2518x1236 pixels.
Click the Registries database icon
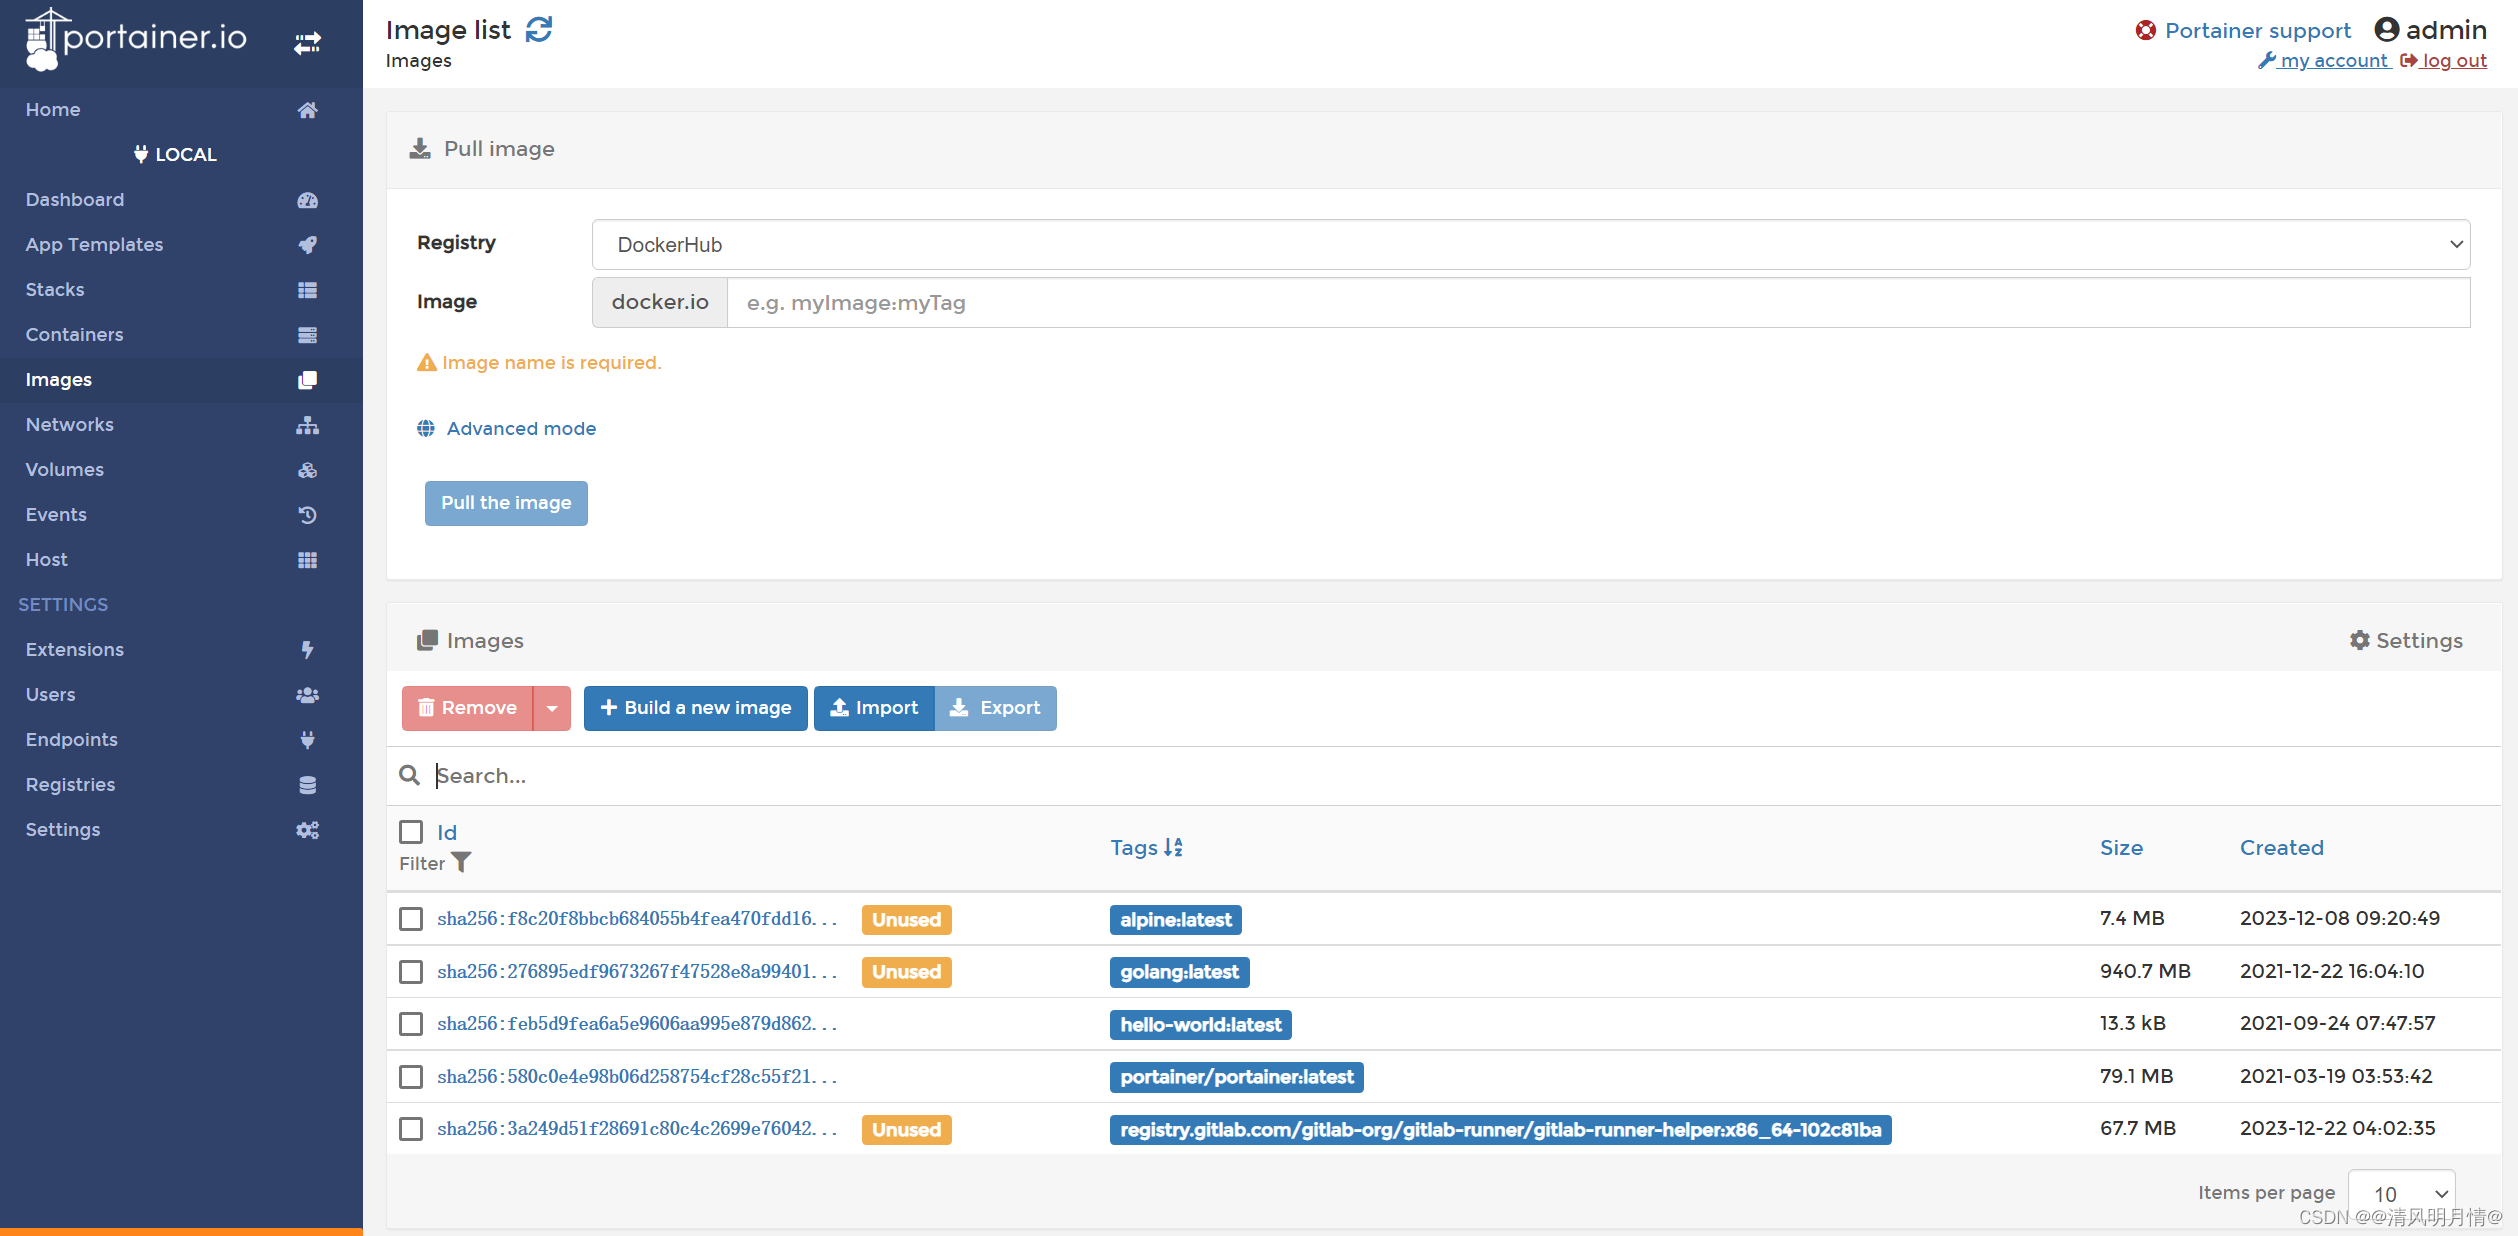[307, 785]
